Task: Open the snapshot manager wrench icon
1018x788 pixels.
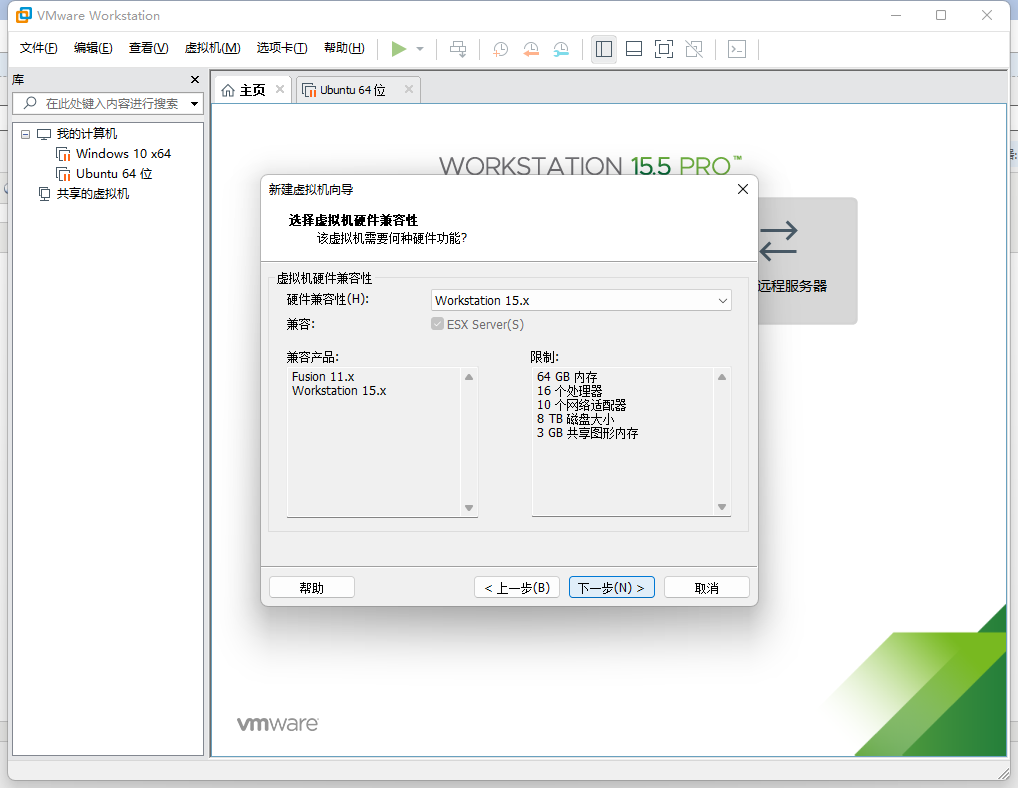Action: 561,49
